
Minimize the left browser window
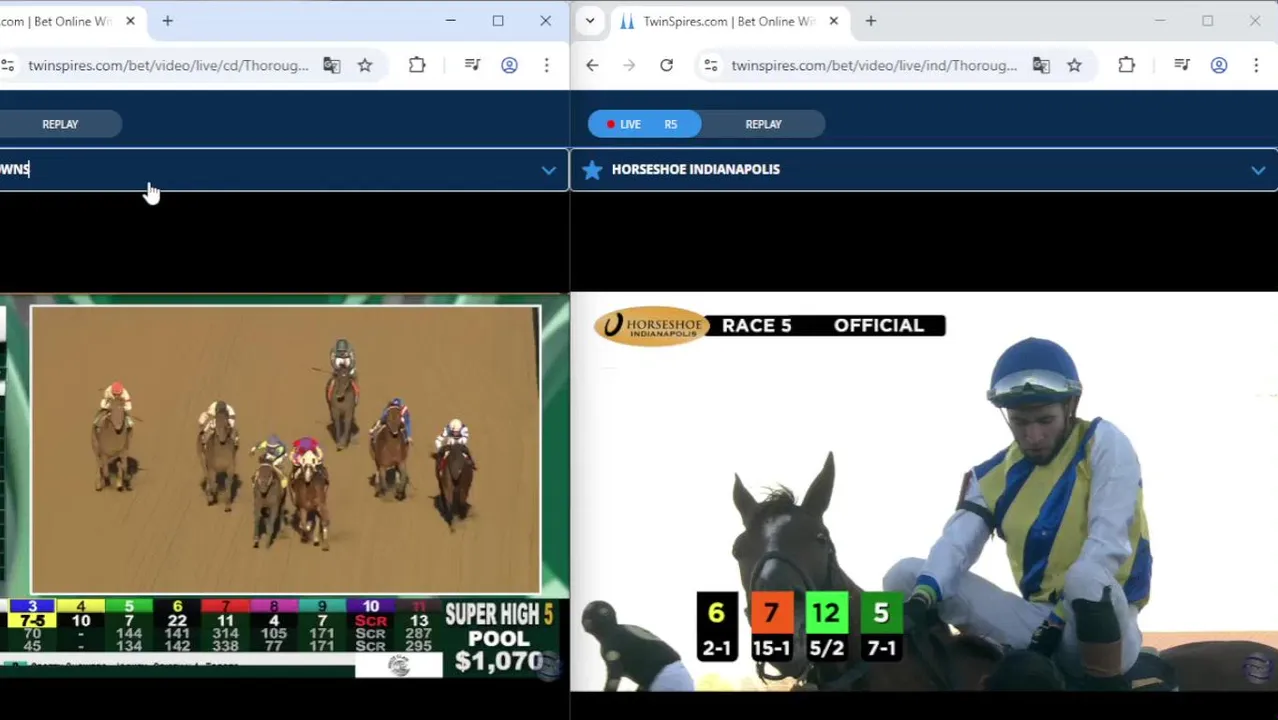(450, 21)
